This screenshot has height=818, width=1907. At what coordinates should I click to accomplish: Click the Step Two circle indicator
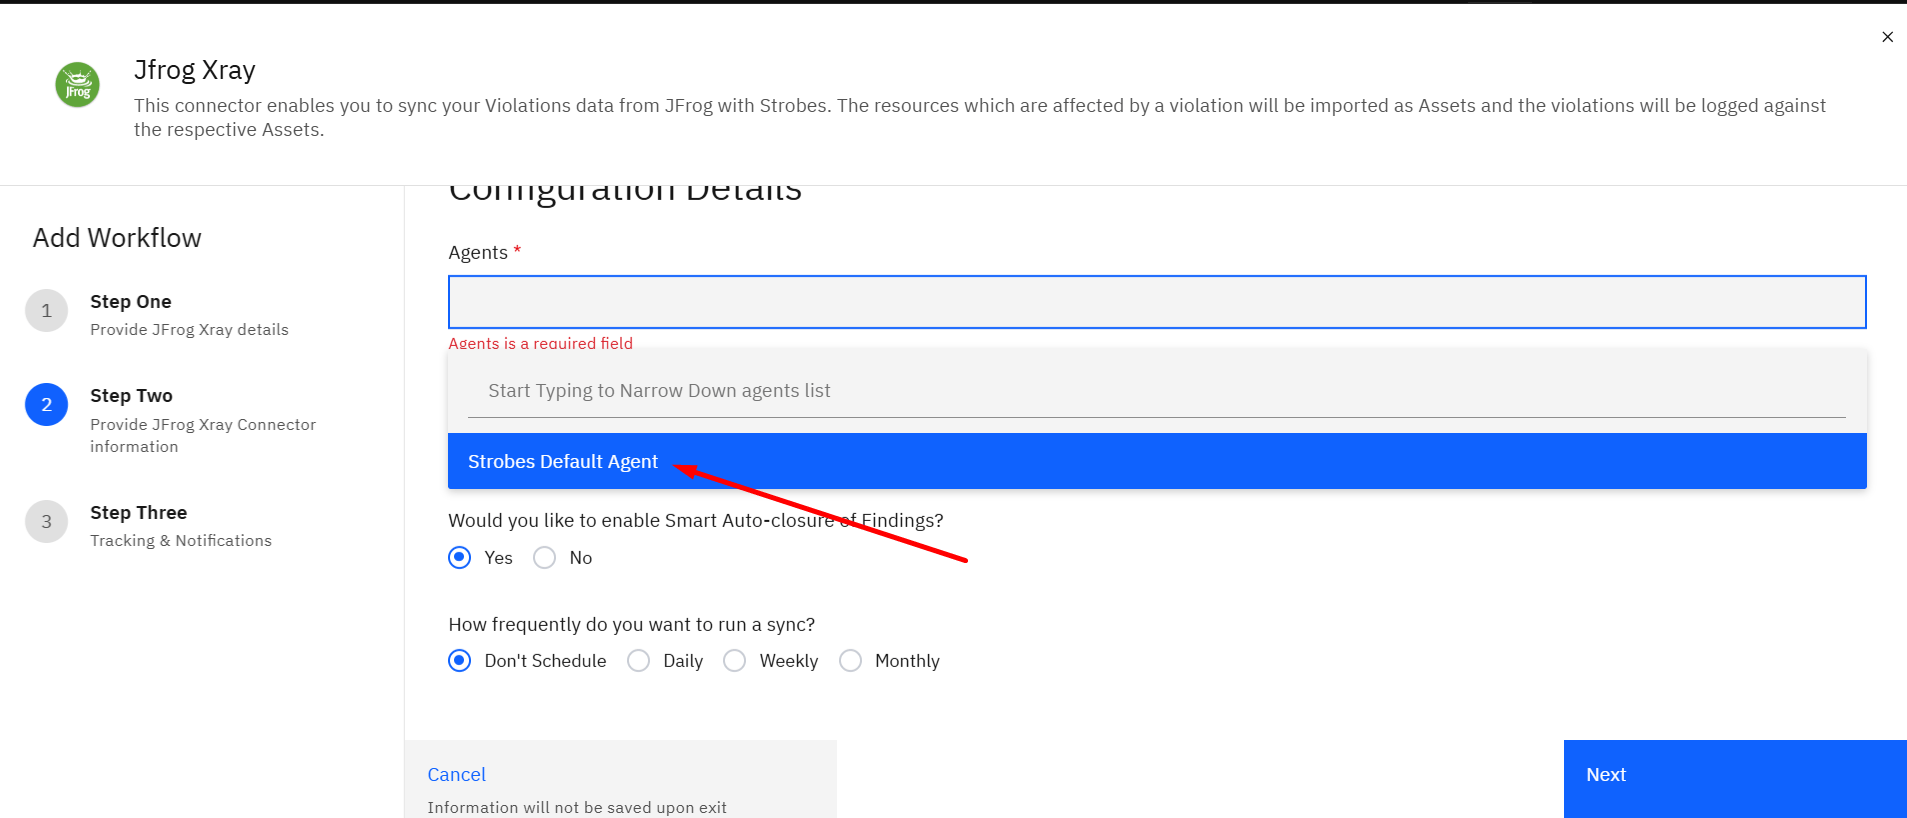coord(46,405)
